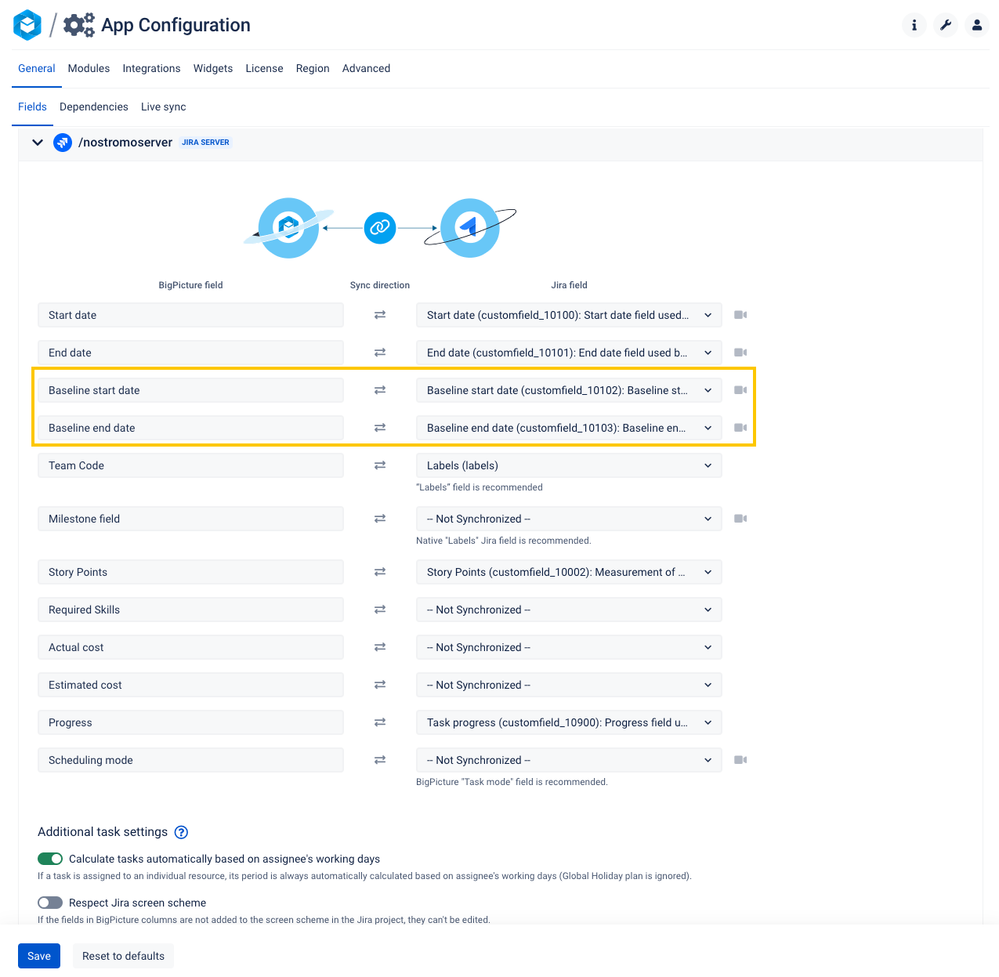Click sync arrows for Milestone field
999x977 pixels.
coord(380,519)
